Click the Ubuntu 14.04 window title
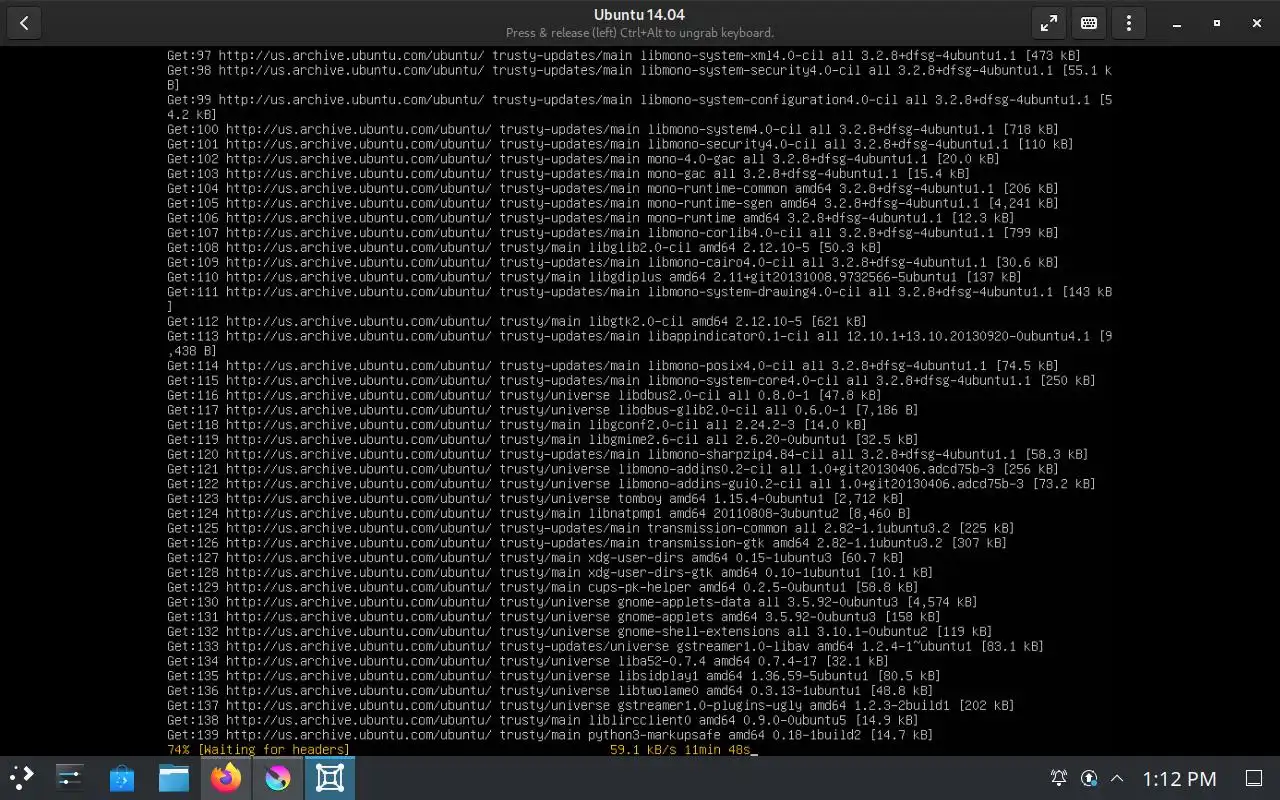The width and height of the screenshot is (1280, 800). [640, 14]
